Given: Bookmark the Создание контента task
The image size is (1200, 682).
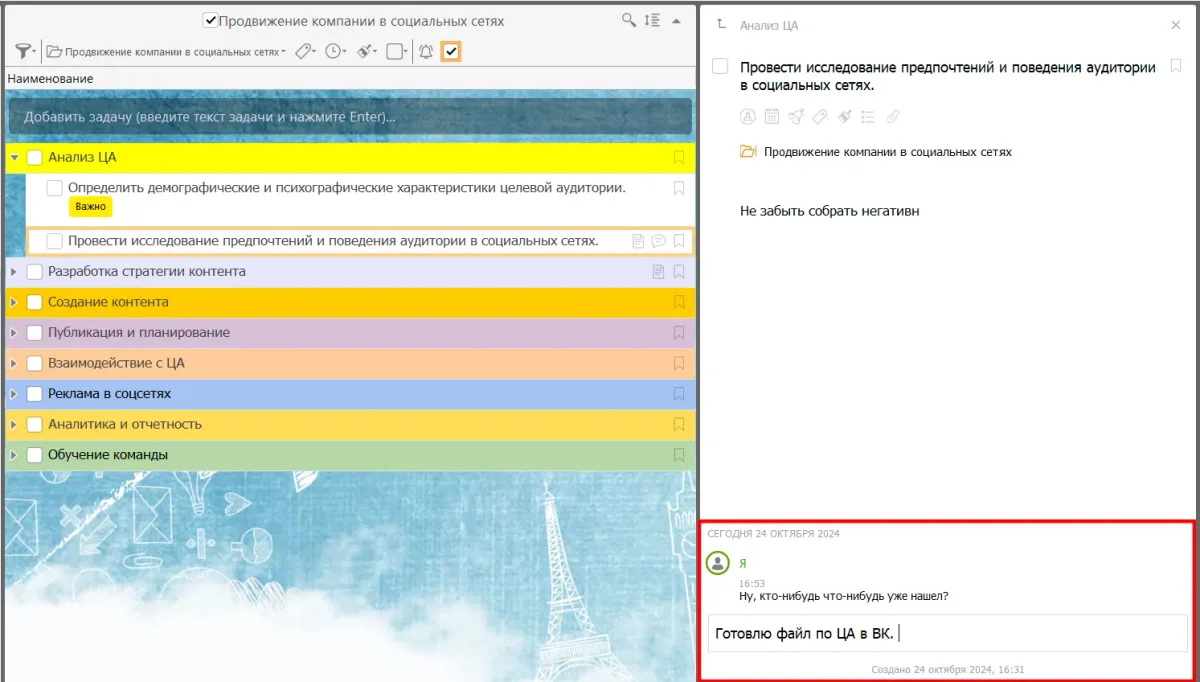Looking at the screenshot, I should [x=679, y=302].
